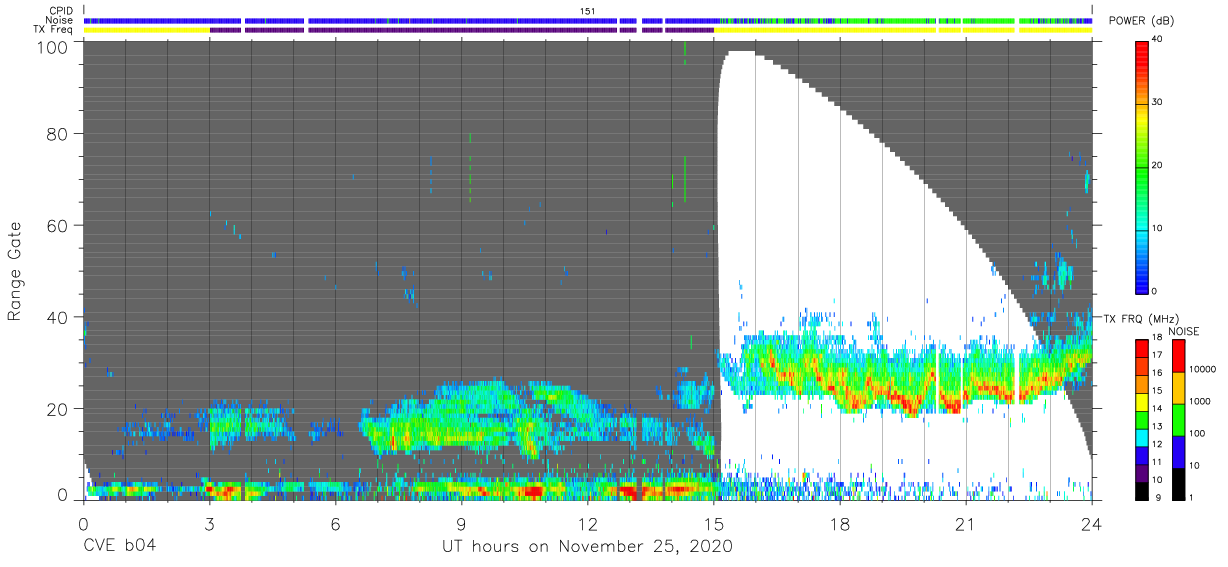Click the purple segment of TX Freq strip

(461, 30)
